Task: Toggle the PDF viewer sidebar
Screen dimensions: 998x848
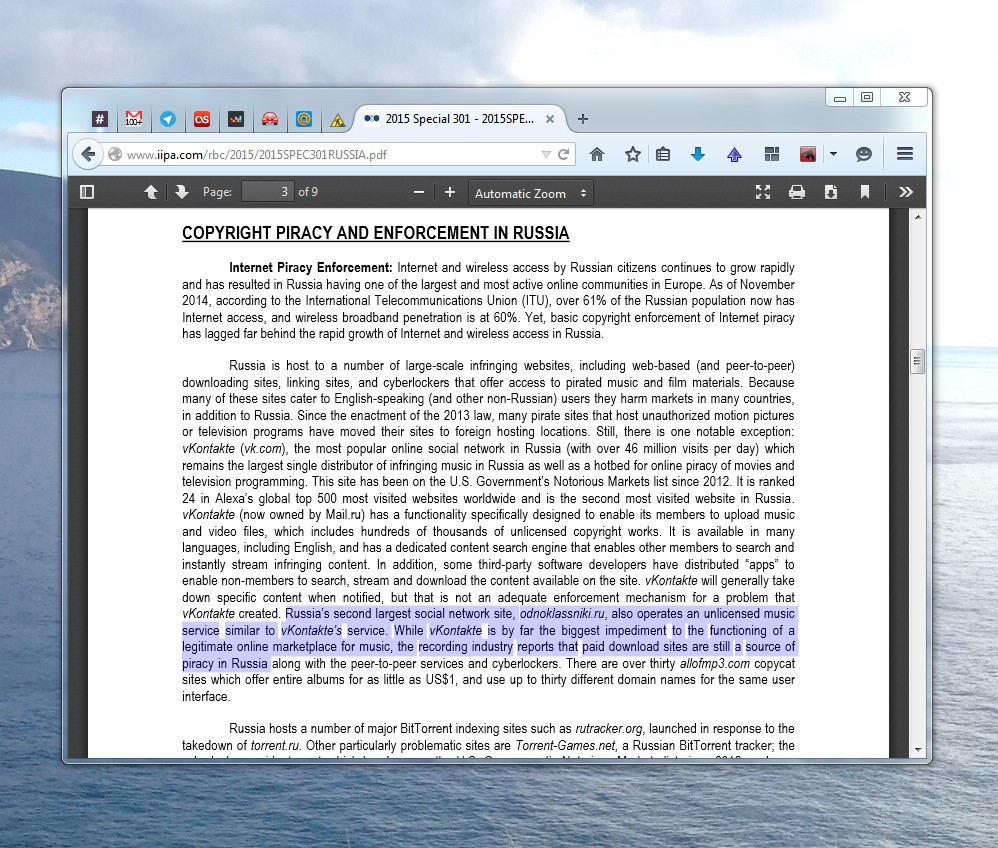Action: click(x=87, y=192)
